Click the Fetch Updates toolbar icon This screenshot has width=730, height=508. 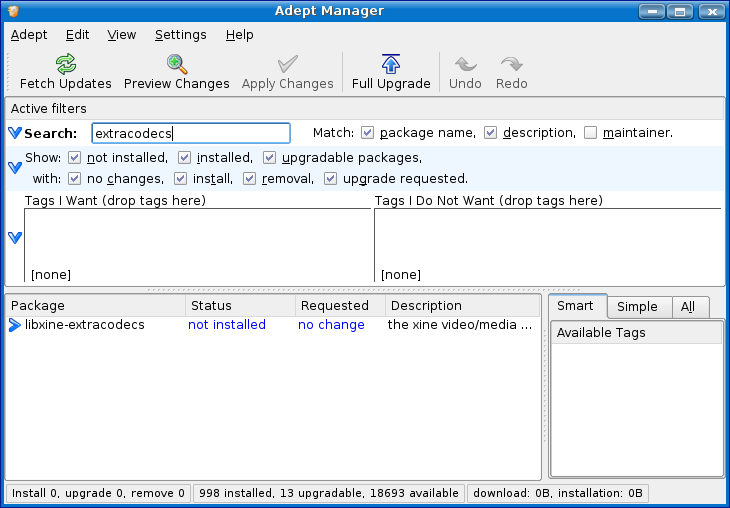(x=66, y=64)
